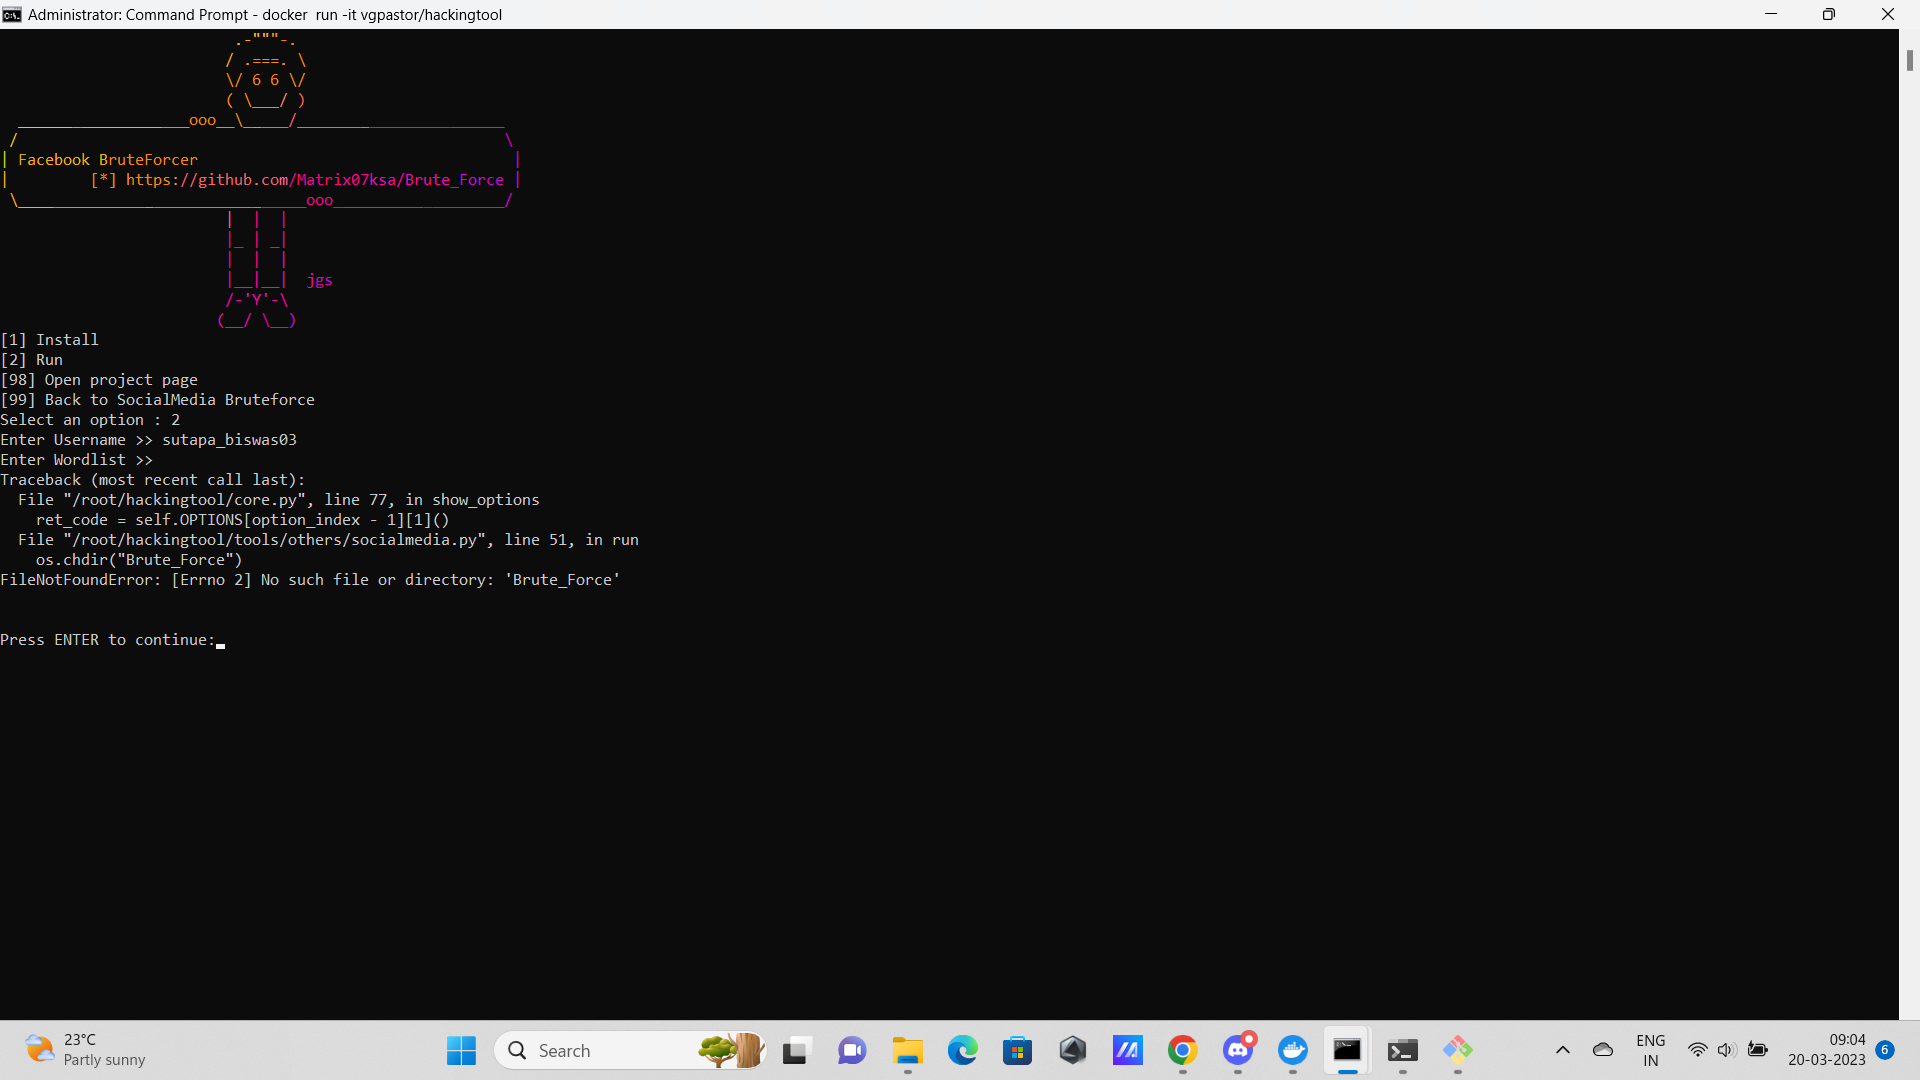The height and width of the screenshot is (1080, 1920).
Task: Open Task View from the taskbar
Action: point(796,1050)
